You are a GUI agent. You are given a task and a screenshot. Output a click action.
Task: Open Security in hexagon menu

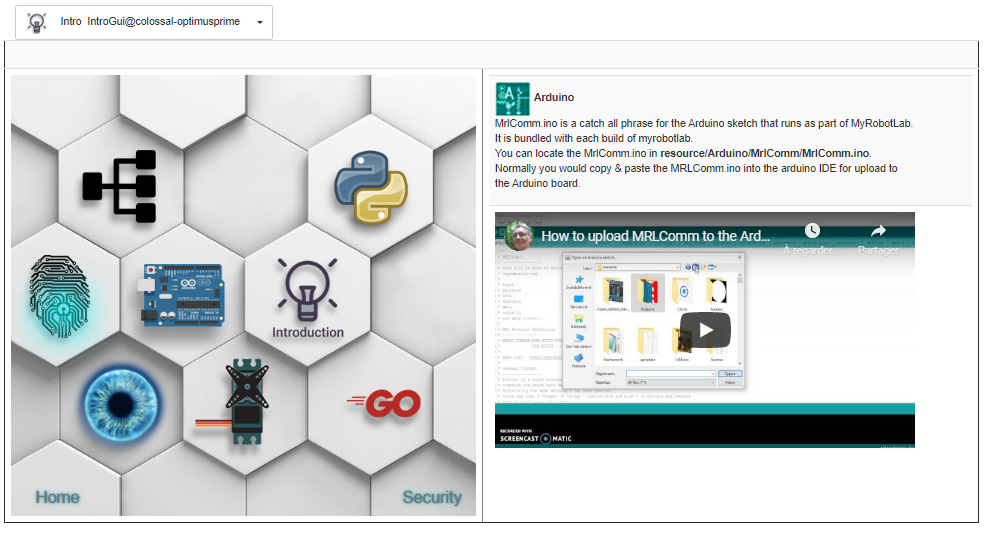click(432, 497)
